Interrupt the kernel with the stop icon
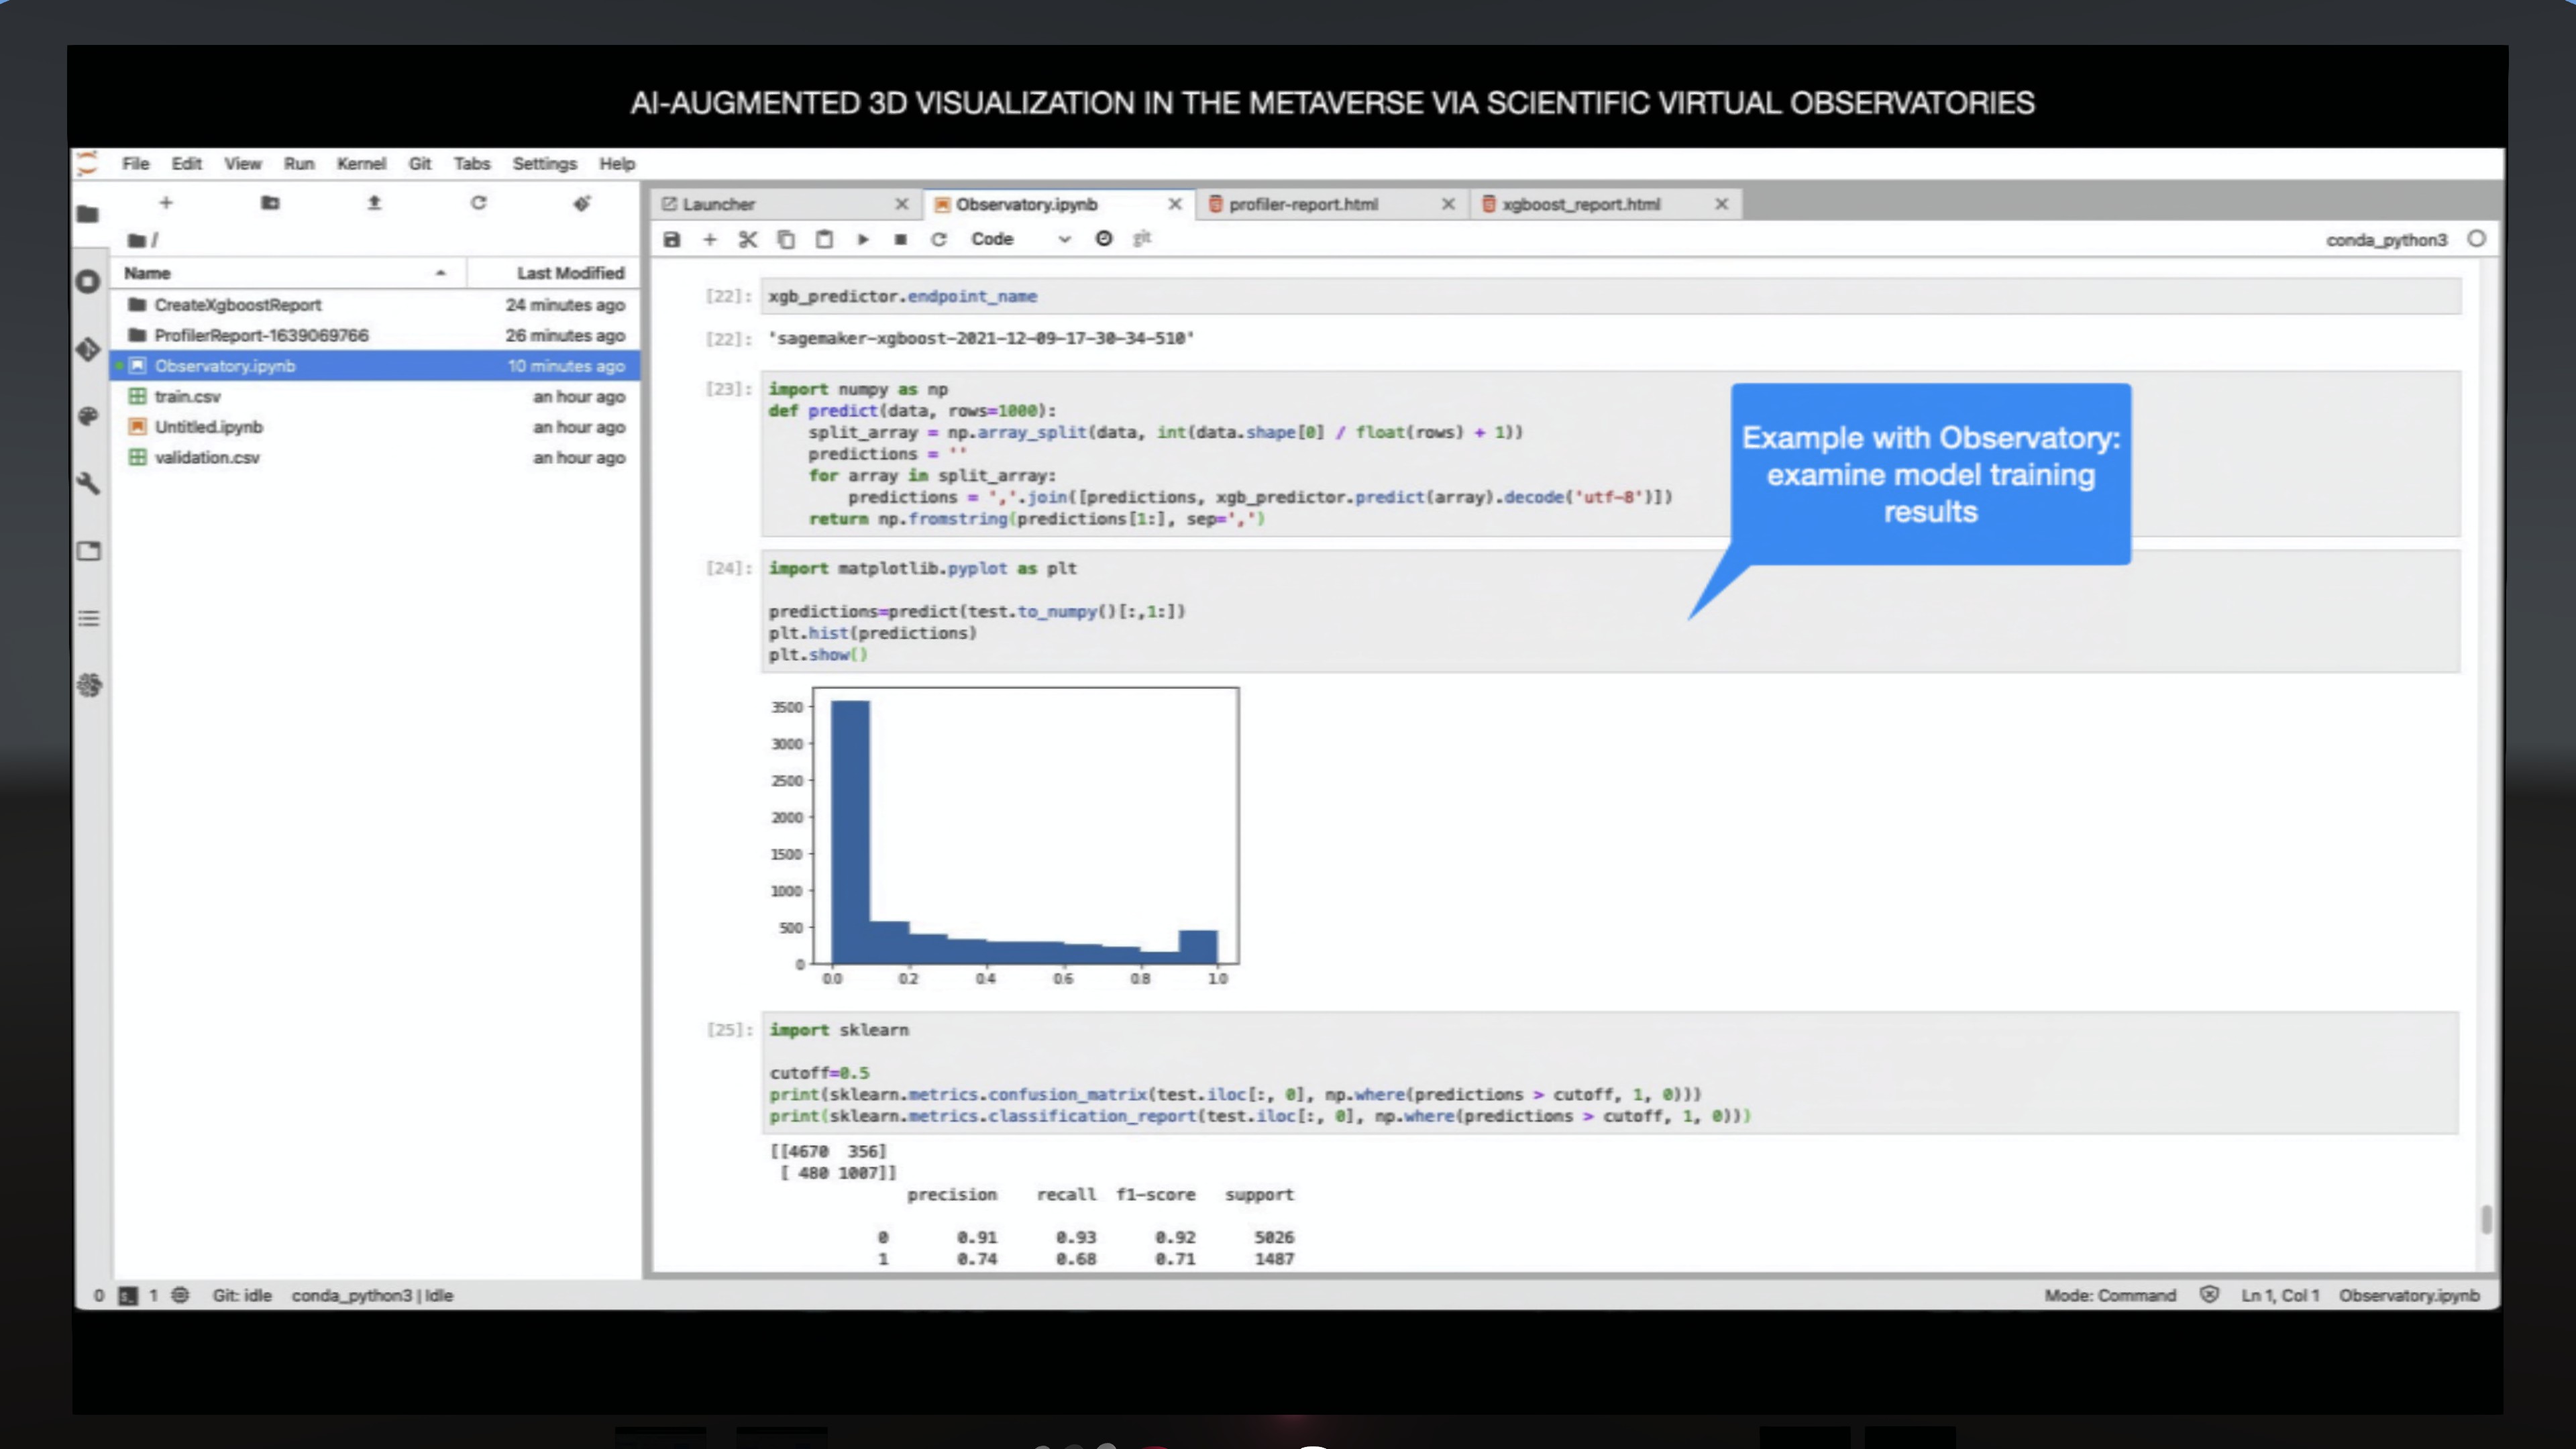This screenshot has width=2576, height=1449. (x=900, y=239)
